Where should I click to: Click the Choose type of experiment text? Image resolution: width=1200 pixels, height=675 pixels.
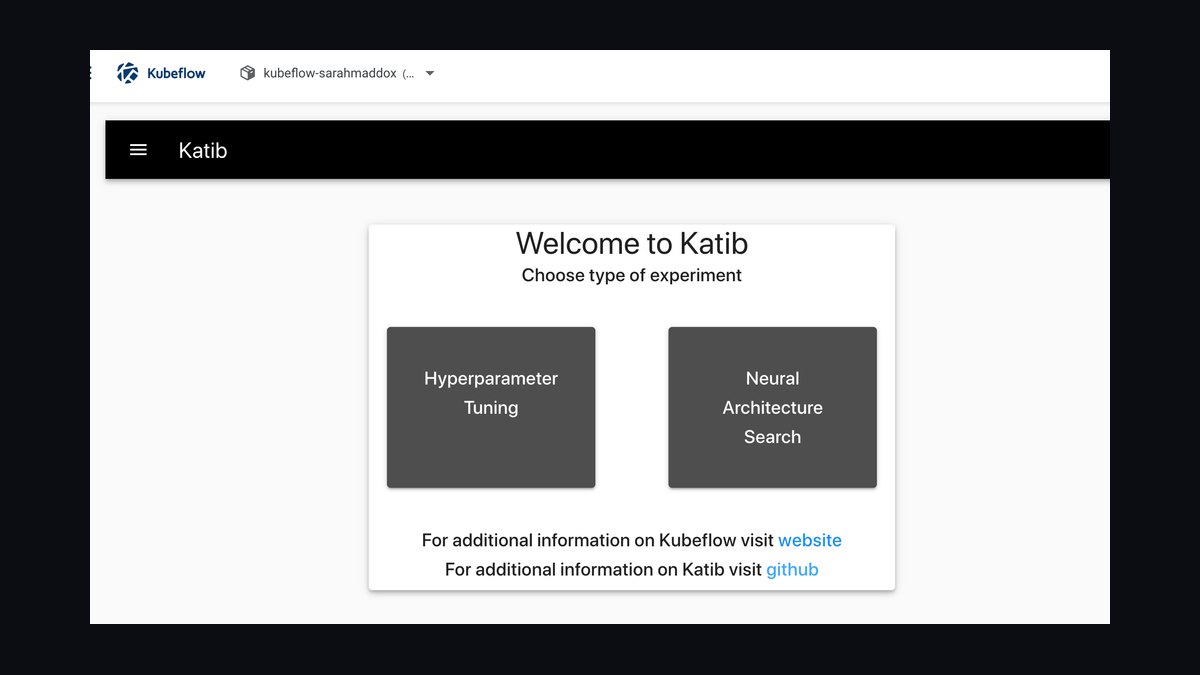[632, 275]
